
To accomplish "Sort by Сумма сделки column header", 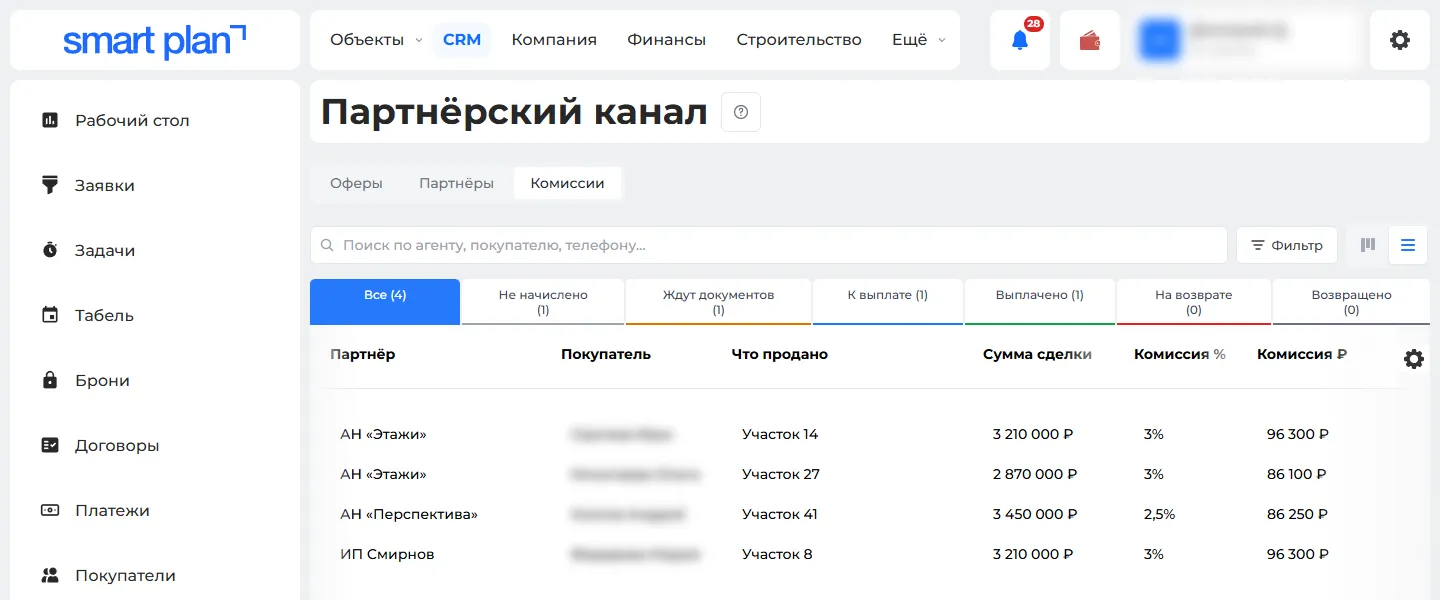I will click(x=1037, y=354).
